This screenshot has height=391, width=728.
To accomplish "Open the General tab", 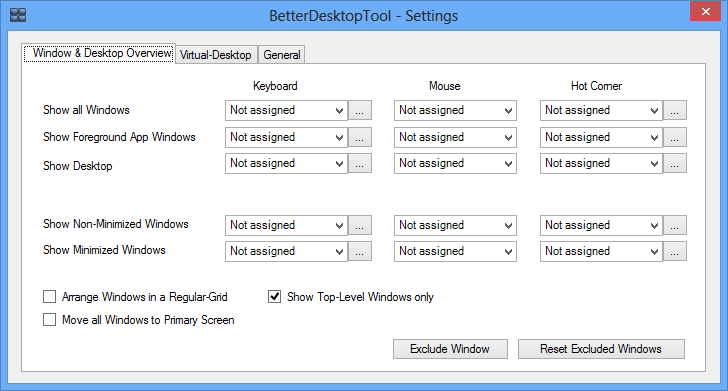I will 282,55.
